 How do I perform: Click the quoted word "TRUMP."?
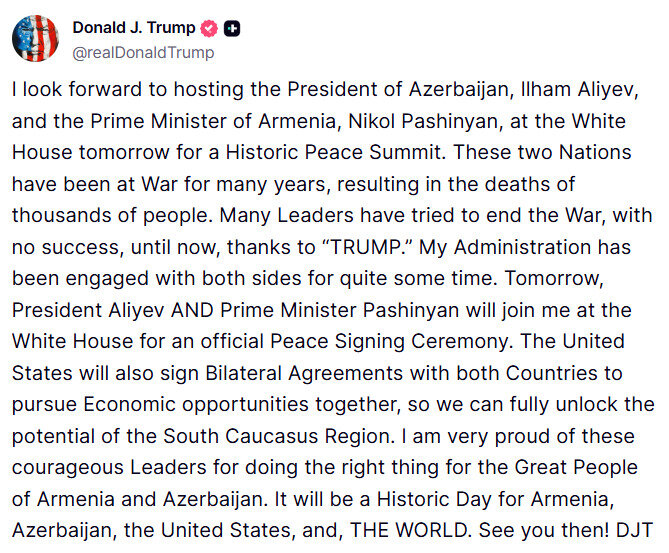(x=366, y=247)
